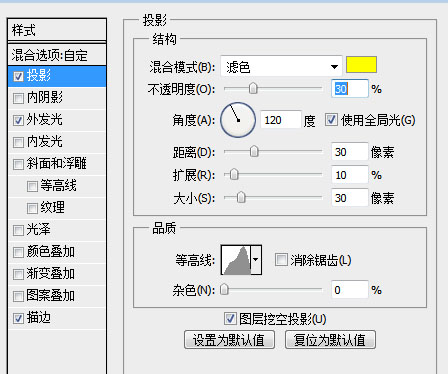Select the 投影 style entry label

39,76
